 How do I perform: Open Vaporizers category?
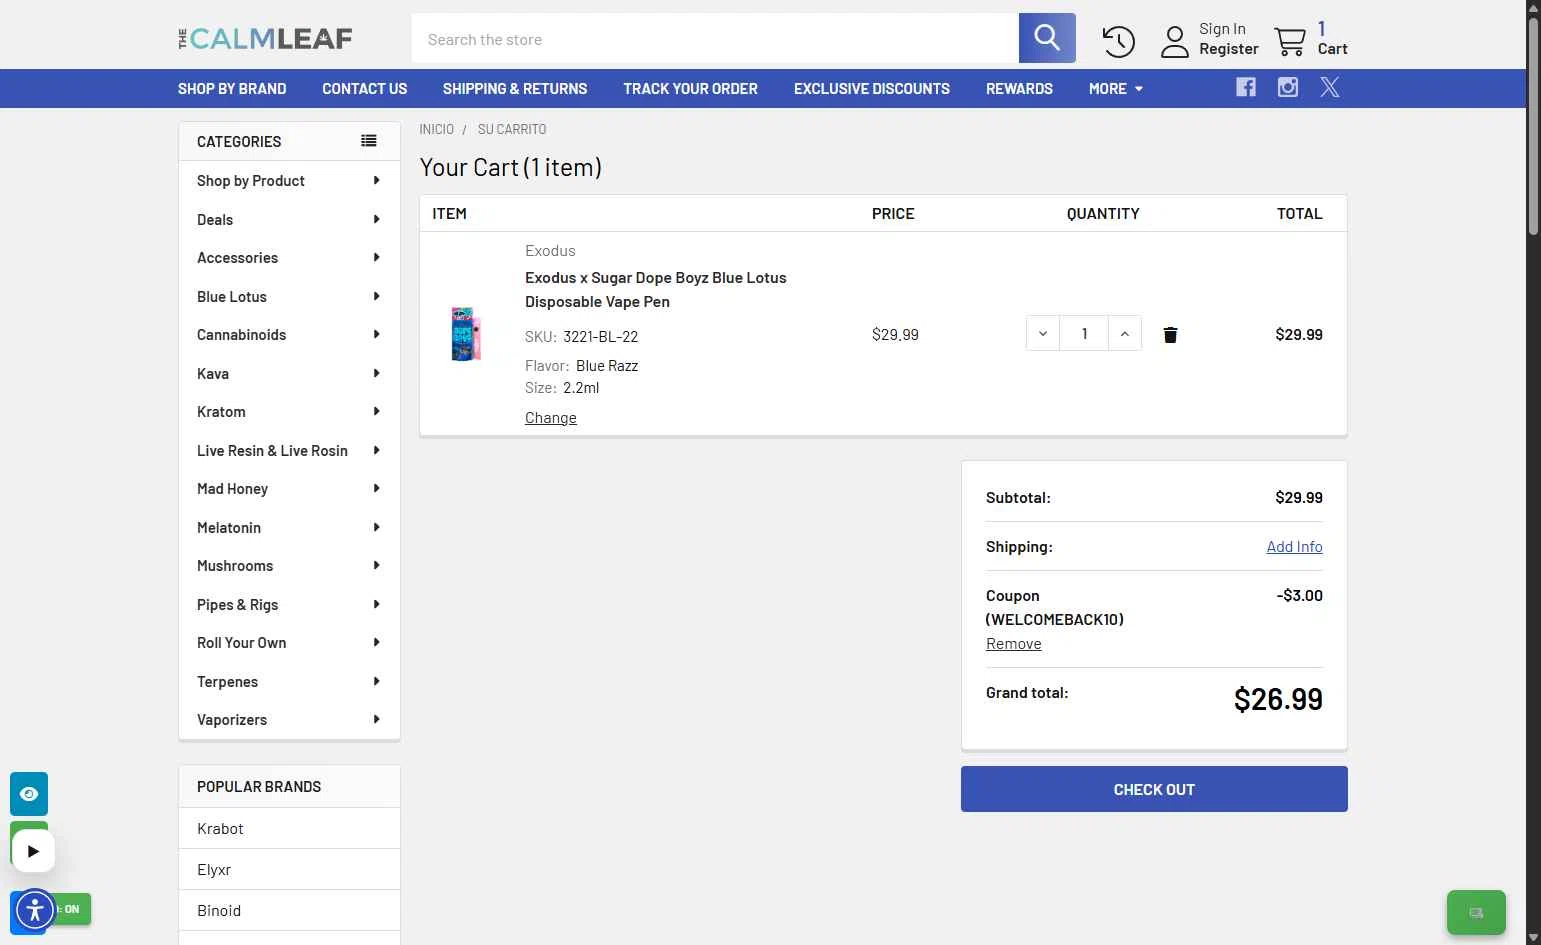(x=289, y=720)
